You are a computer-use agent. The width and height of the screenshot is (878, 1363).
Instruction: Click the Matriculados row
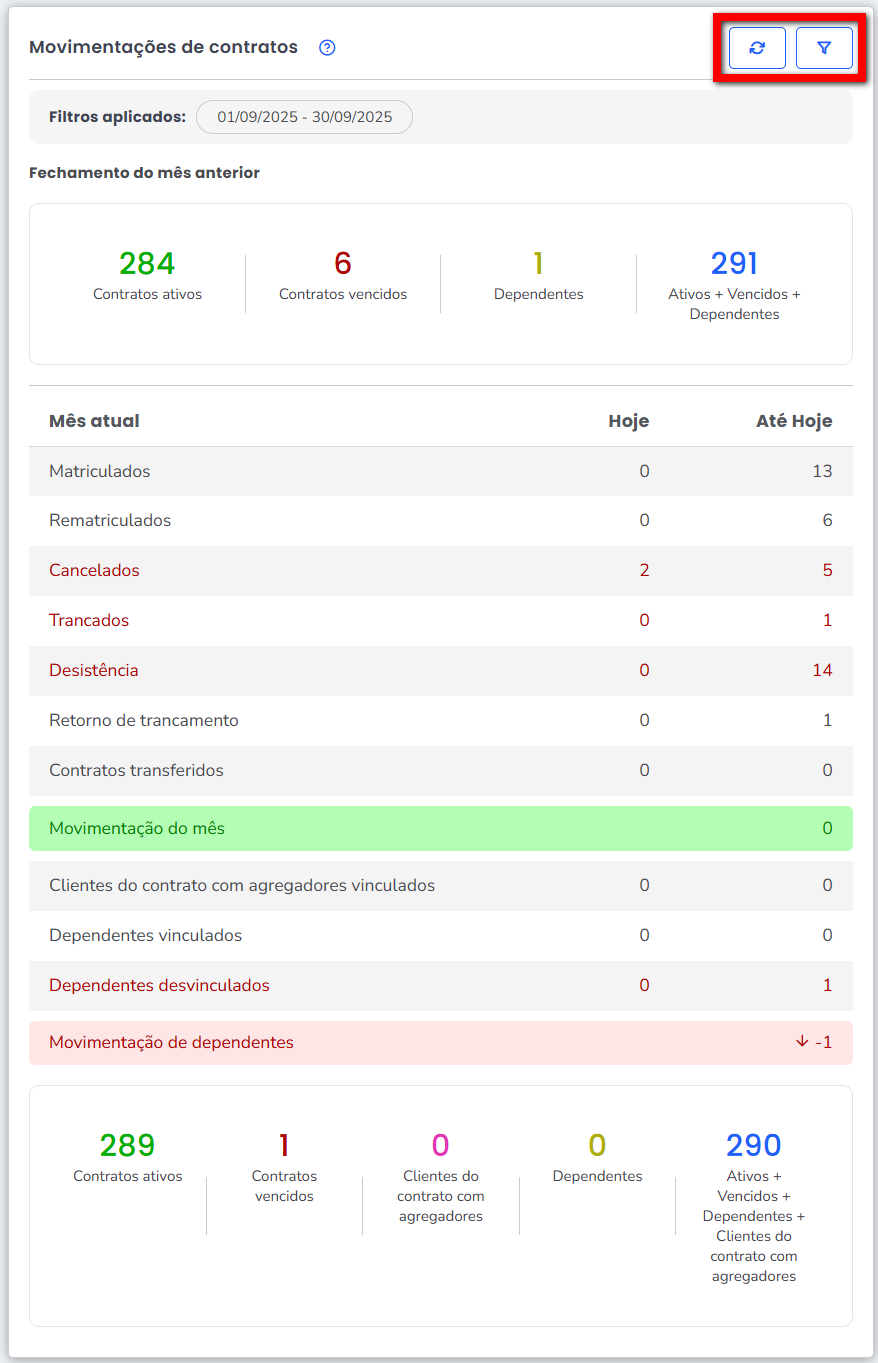(100, 471)
